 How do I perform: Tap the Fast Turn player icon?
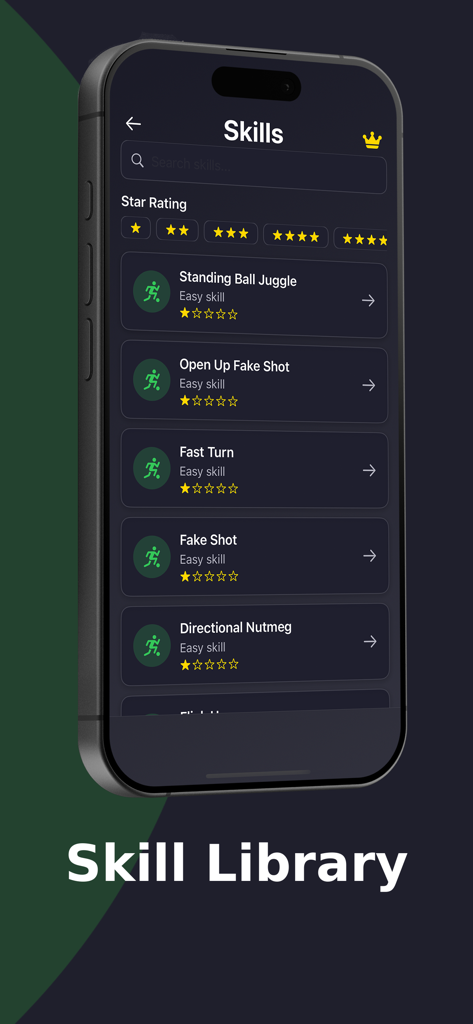[x=152, y=468]
